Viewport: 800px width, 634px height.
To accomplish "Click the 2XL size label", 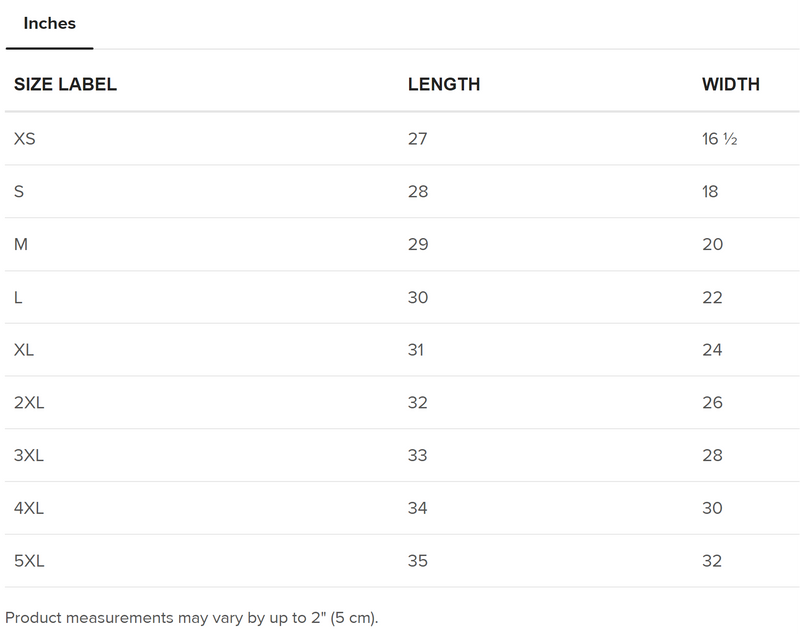I will tap(30, 403).
